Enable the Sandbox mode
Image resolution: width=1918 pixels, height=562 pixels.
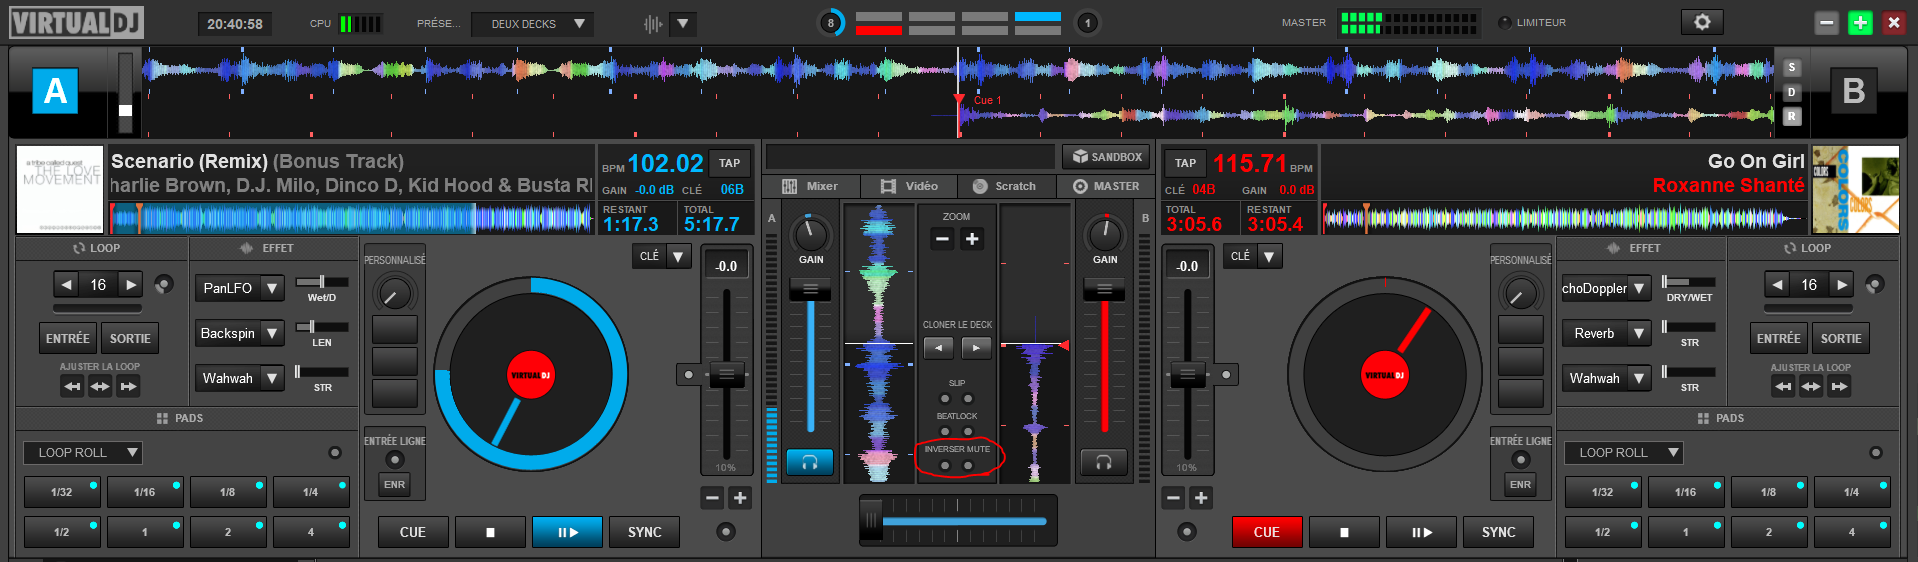point(1106,157)
